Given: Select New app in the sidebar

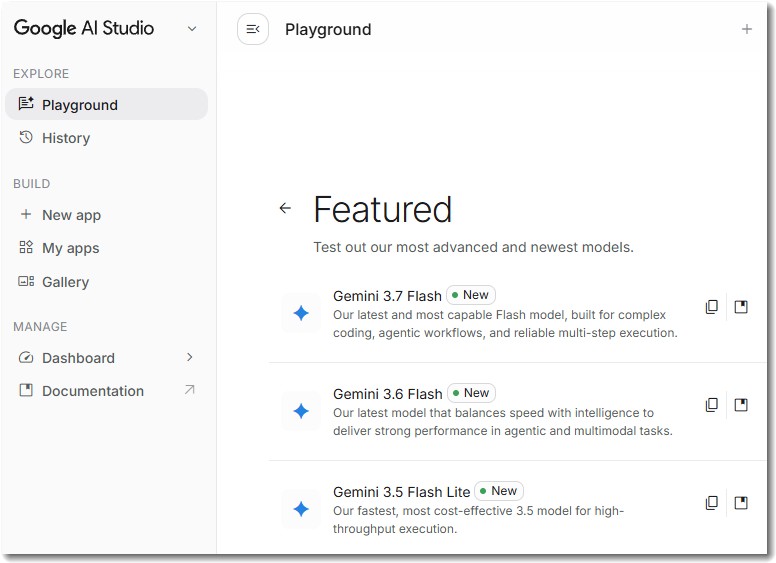Looking at the screenshot, I should 106,215.
